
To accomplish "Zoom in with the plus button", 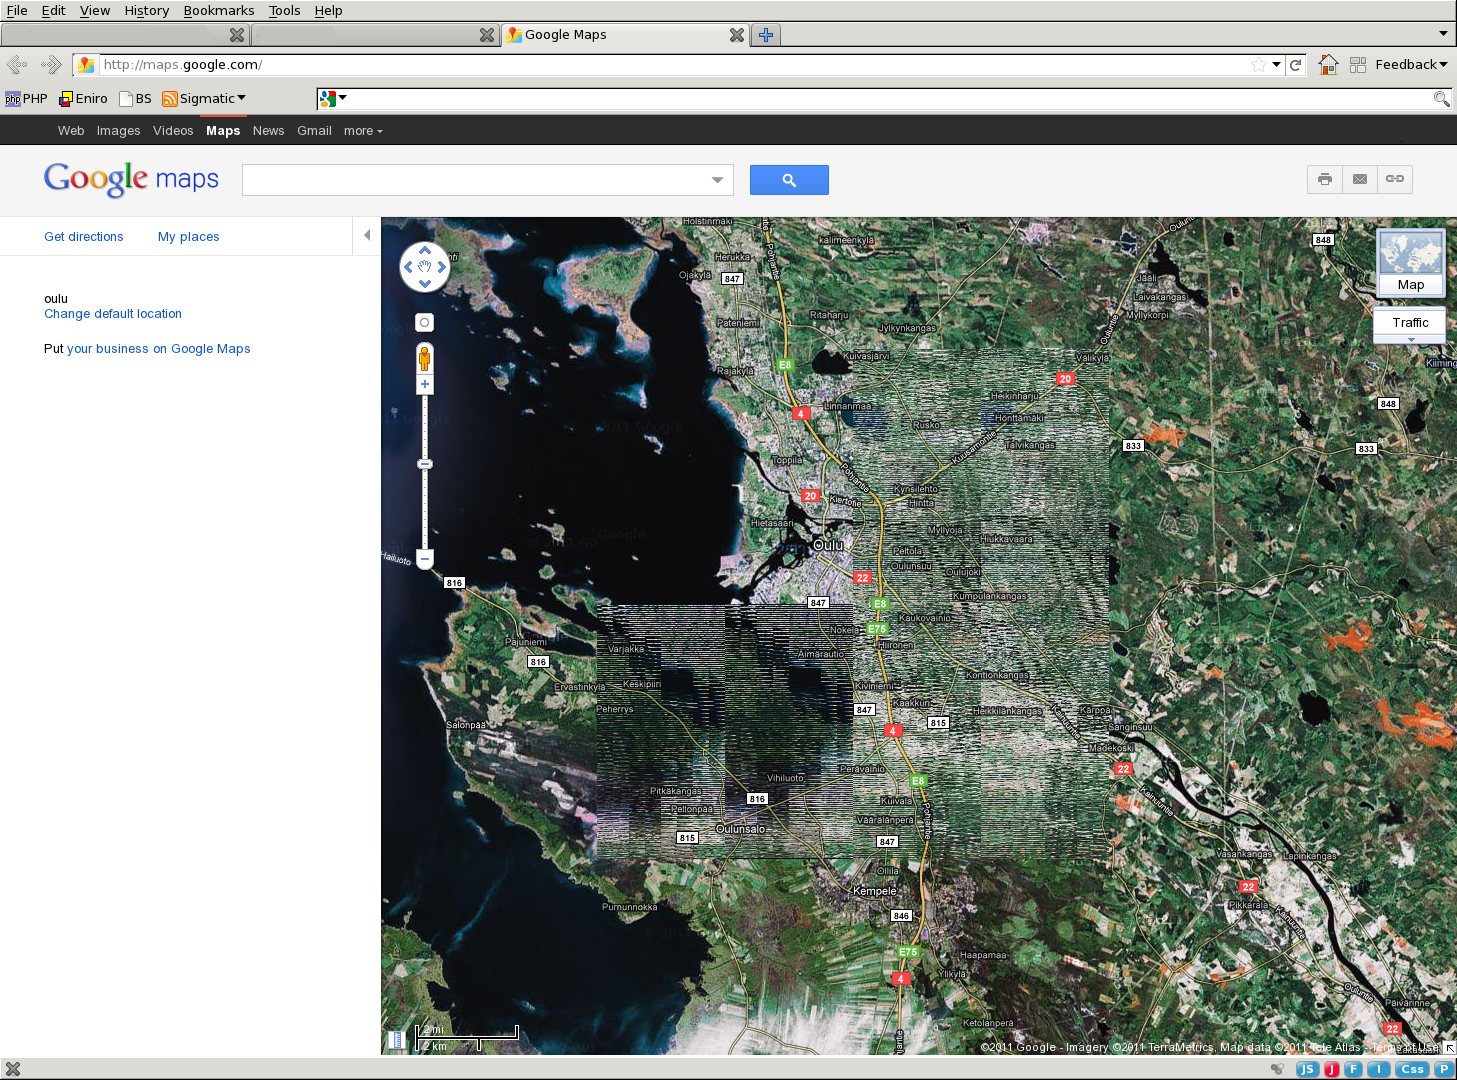I will pyautogui.click(x=424, y=385).
